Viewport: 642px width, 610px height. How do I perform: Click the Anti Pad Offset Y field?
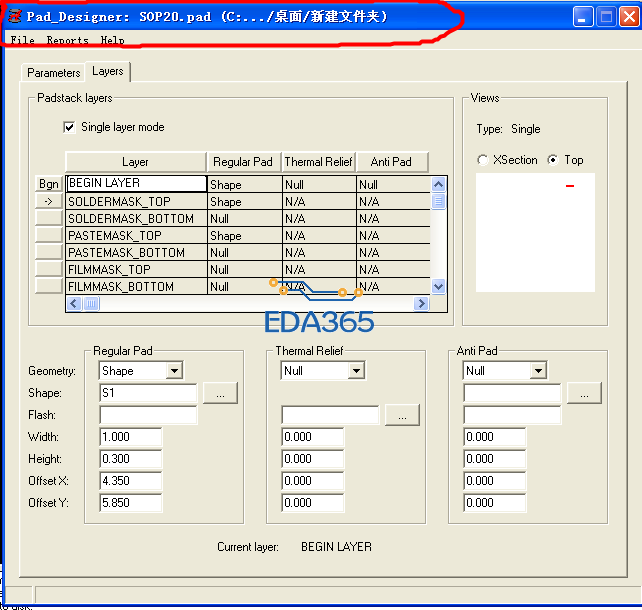495,503
